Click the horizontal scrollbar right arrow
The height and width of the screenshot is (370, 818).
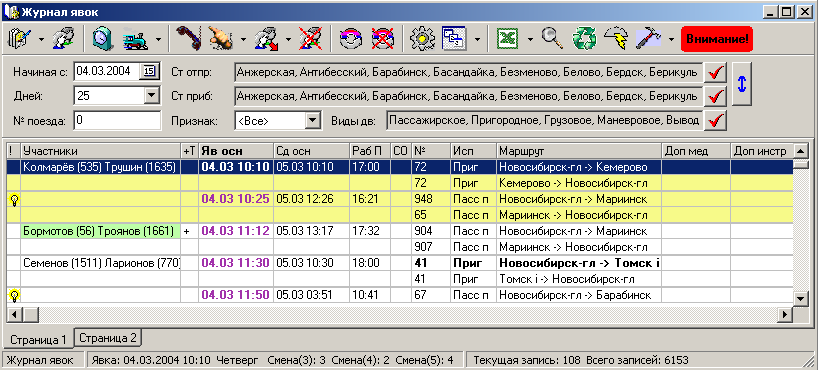pos(785,315)
